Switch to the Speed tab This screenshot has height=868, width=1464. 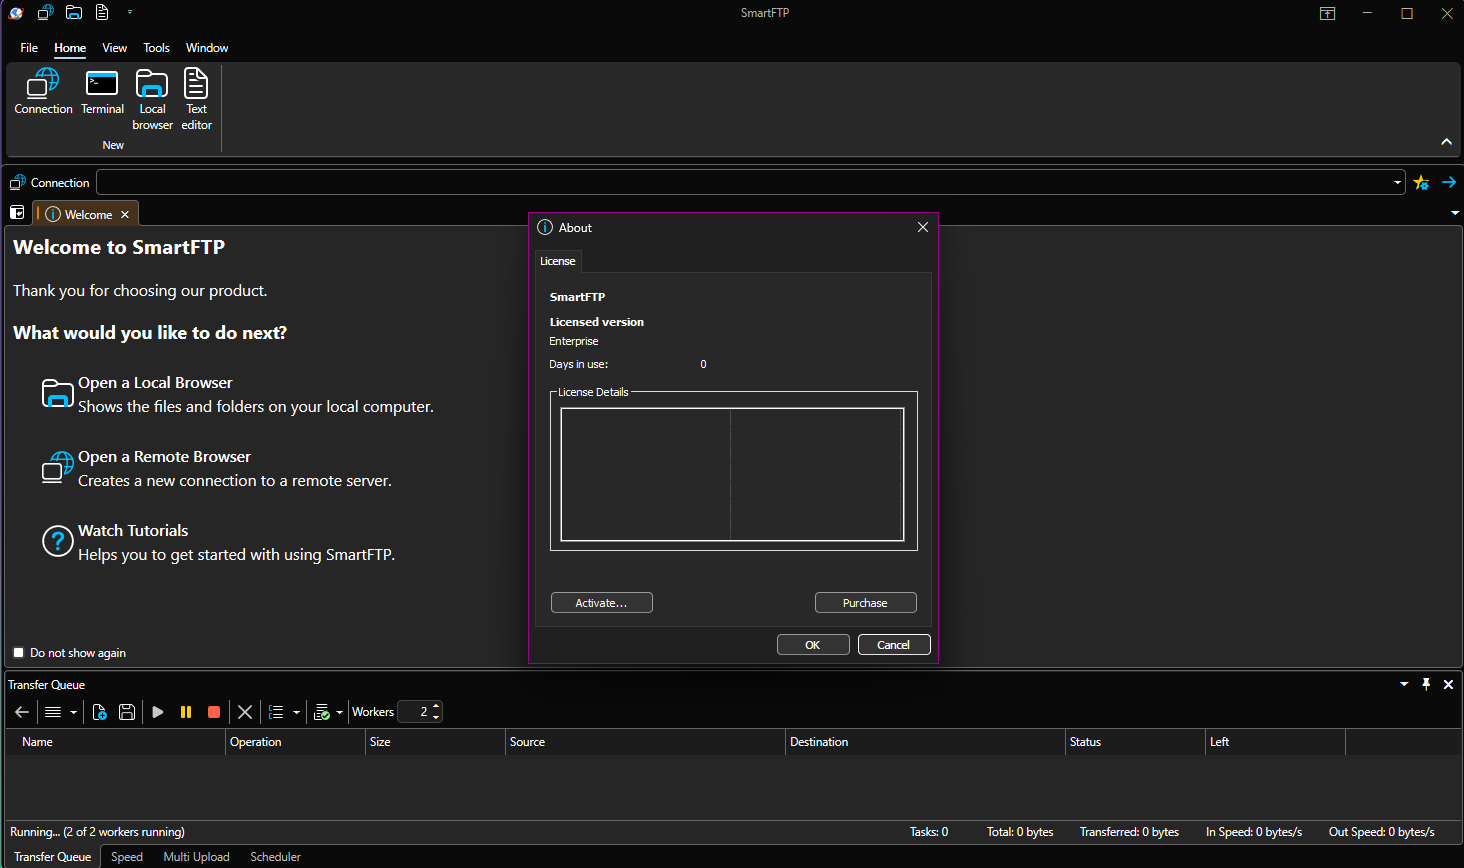coord(127,857)
